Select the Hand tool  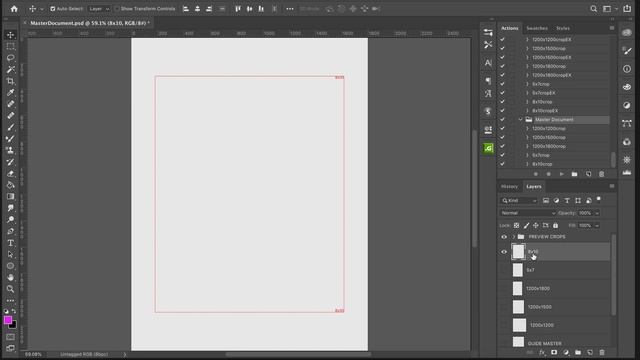coord(11,278)
